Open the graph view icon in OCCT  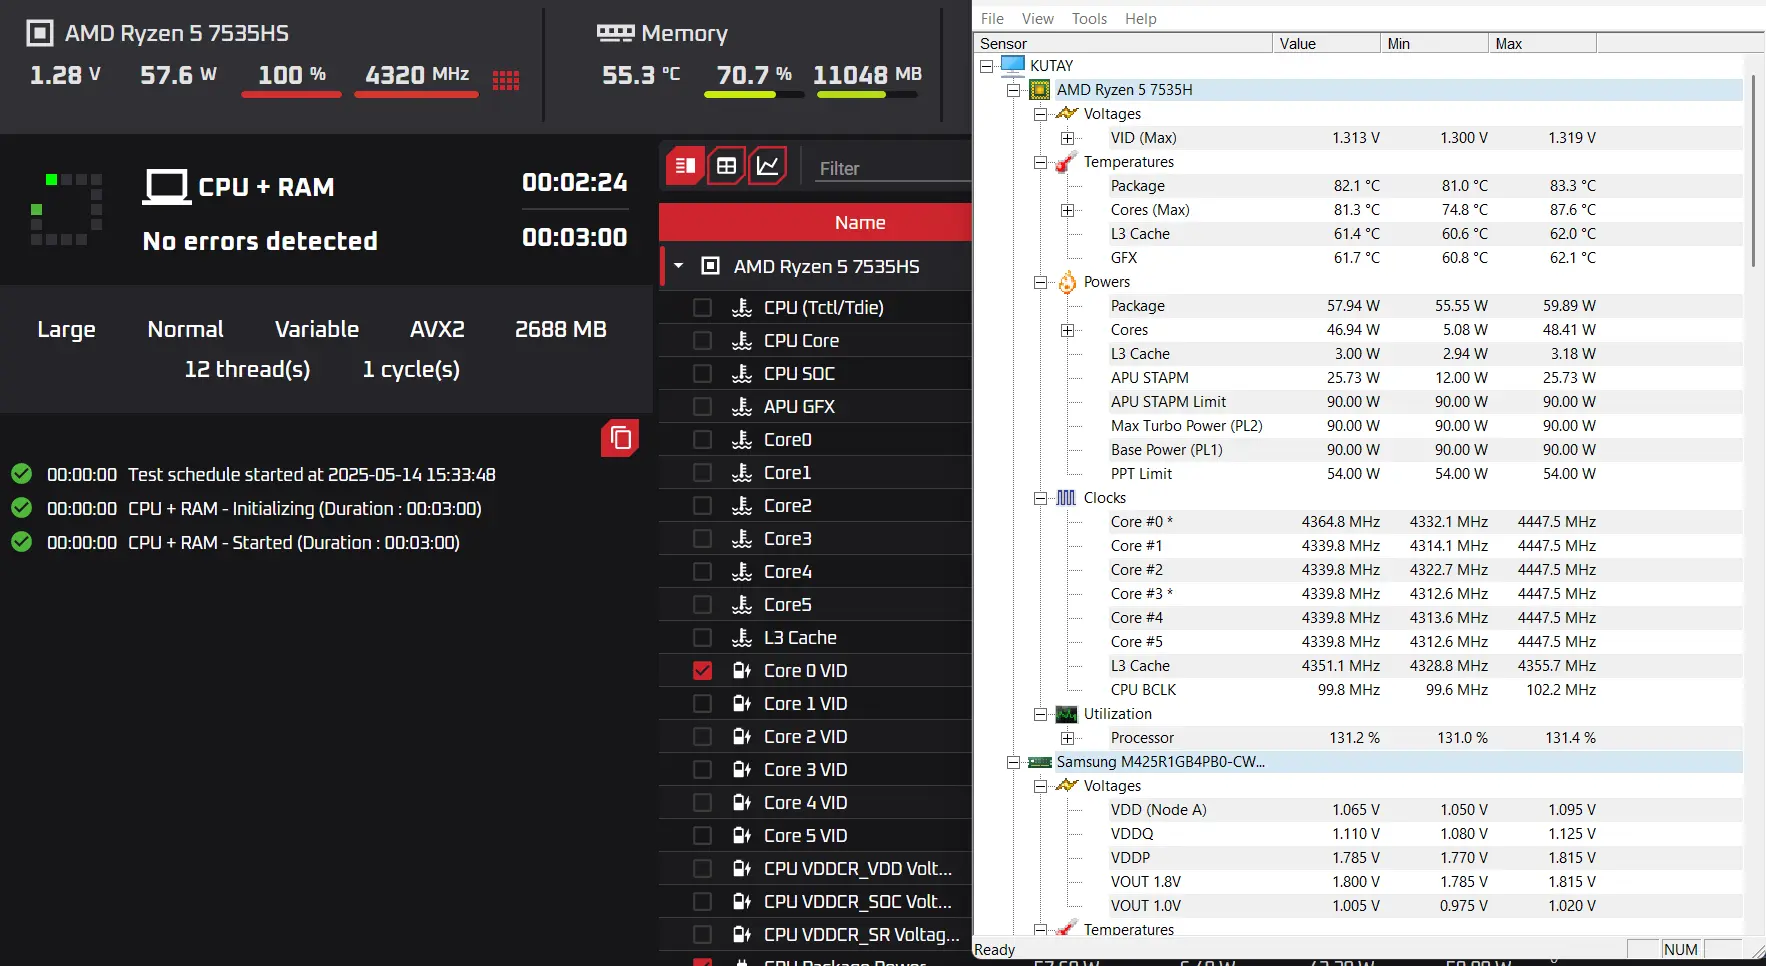767,166
